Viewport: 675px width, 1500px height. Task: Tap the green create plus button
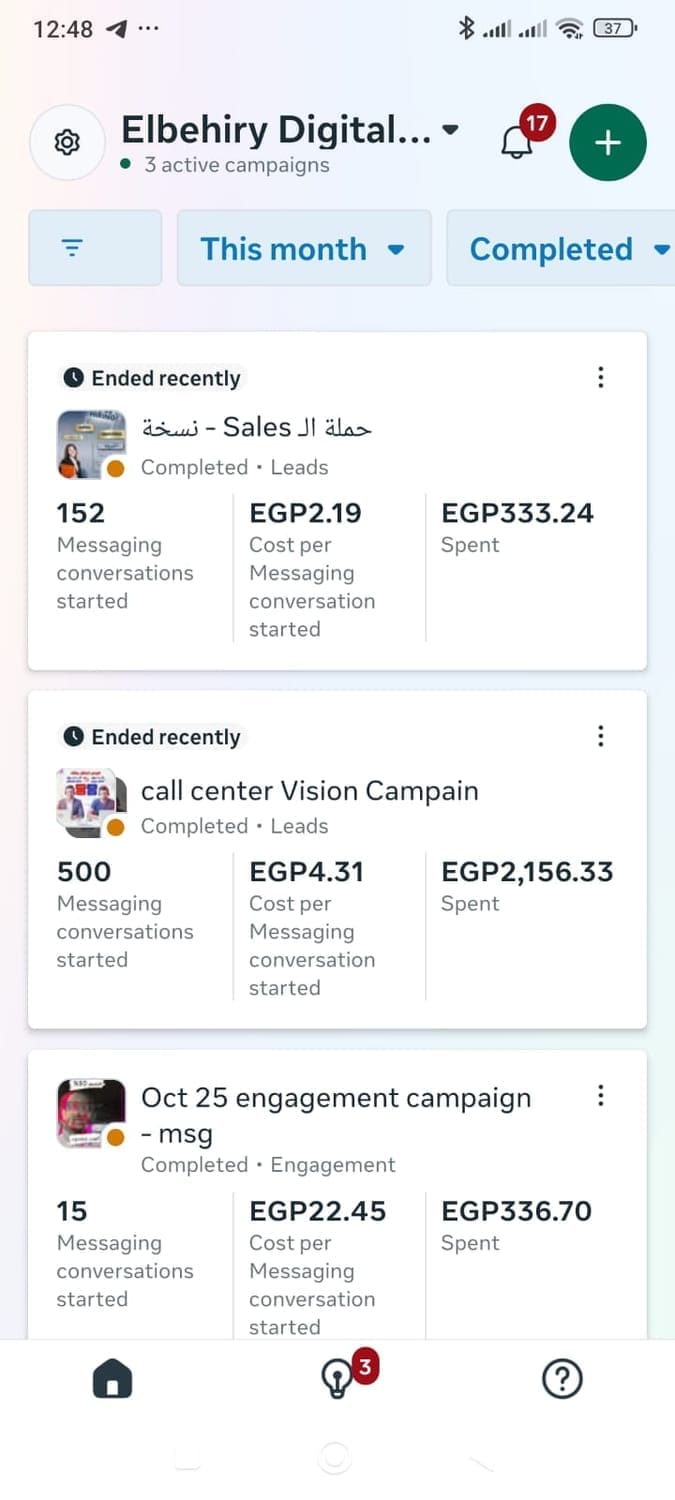(608, 143)
